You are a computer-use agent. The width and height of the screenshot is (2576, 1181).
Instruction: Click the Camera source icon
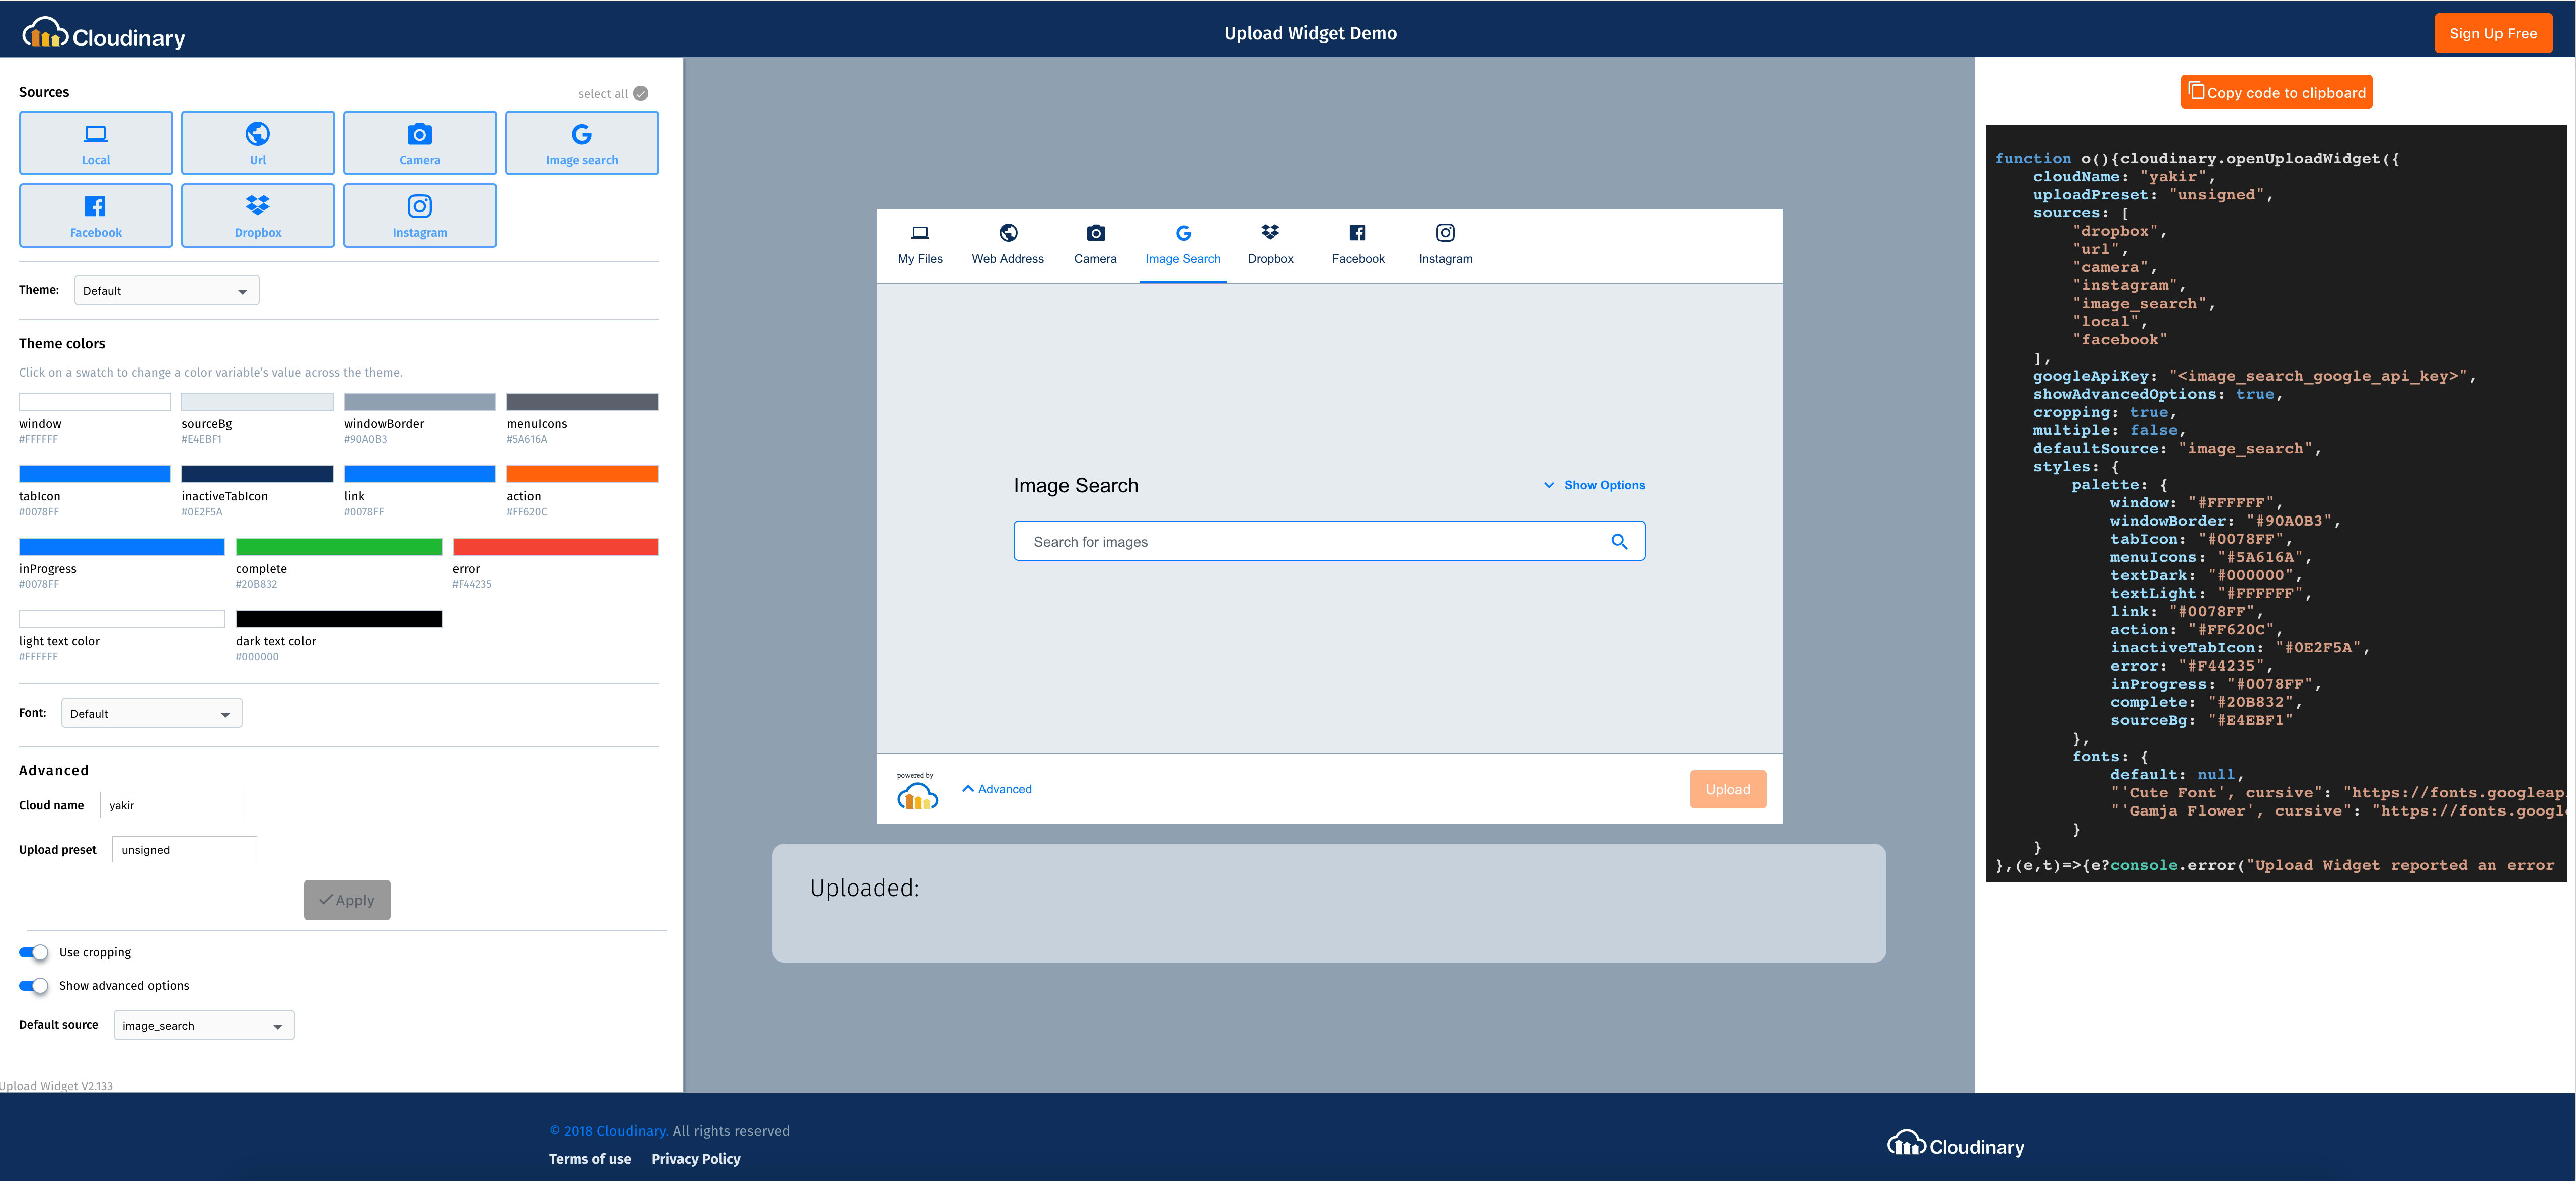point(419,134)
